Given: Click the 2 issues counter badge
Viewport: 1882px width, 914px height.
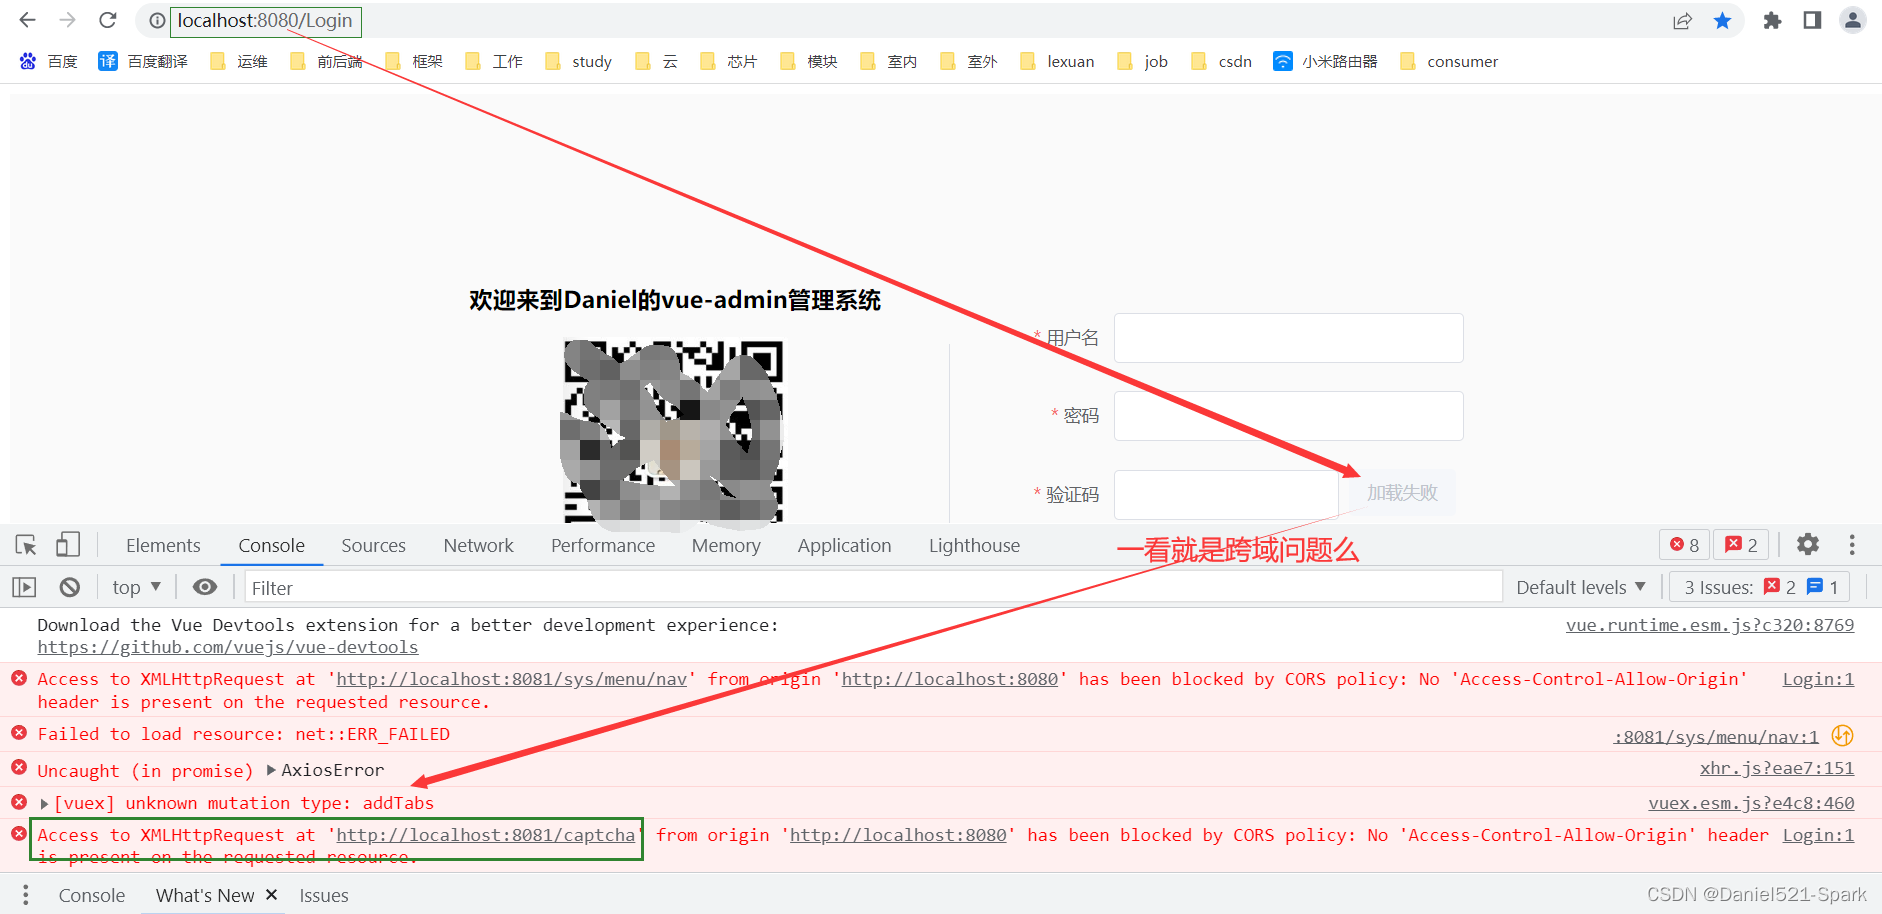Looking at the screenshot, I should 1741,545.
